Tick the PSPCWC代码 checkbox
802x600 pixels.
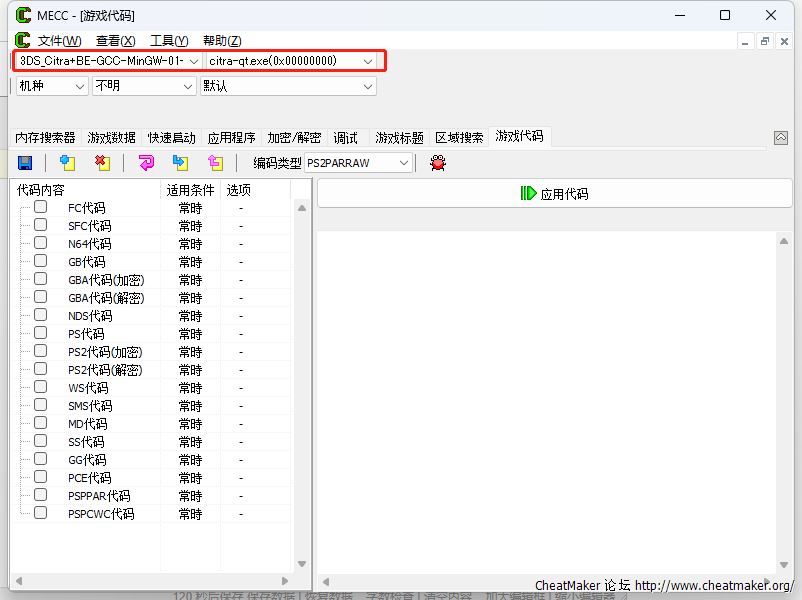(41, 513)
